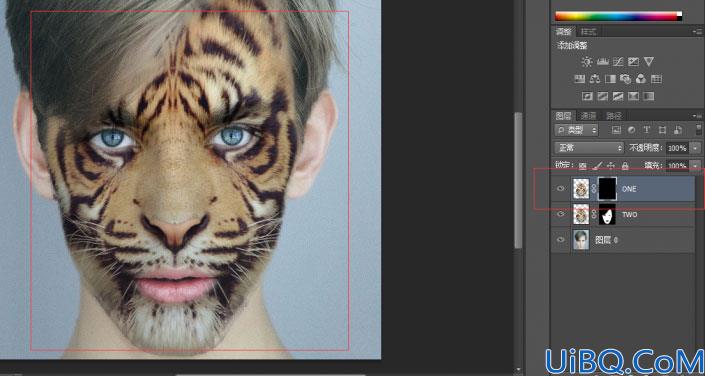Add a Levels adjustment layer

[602, 62]
